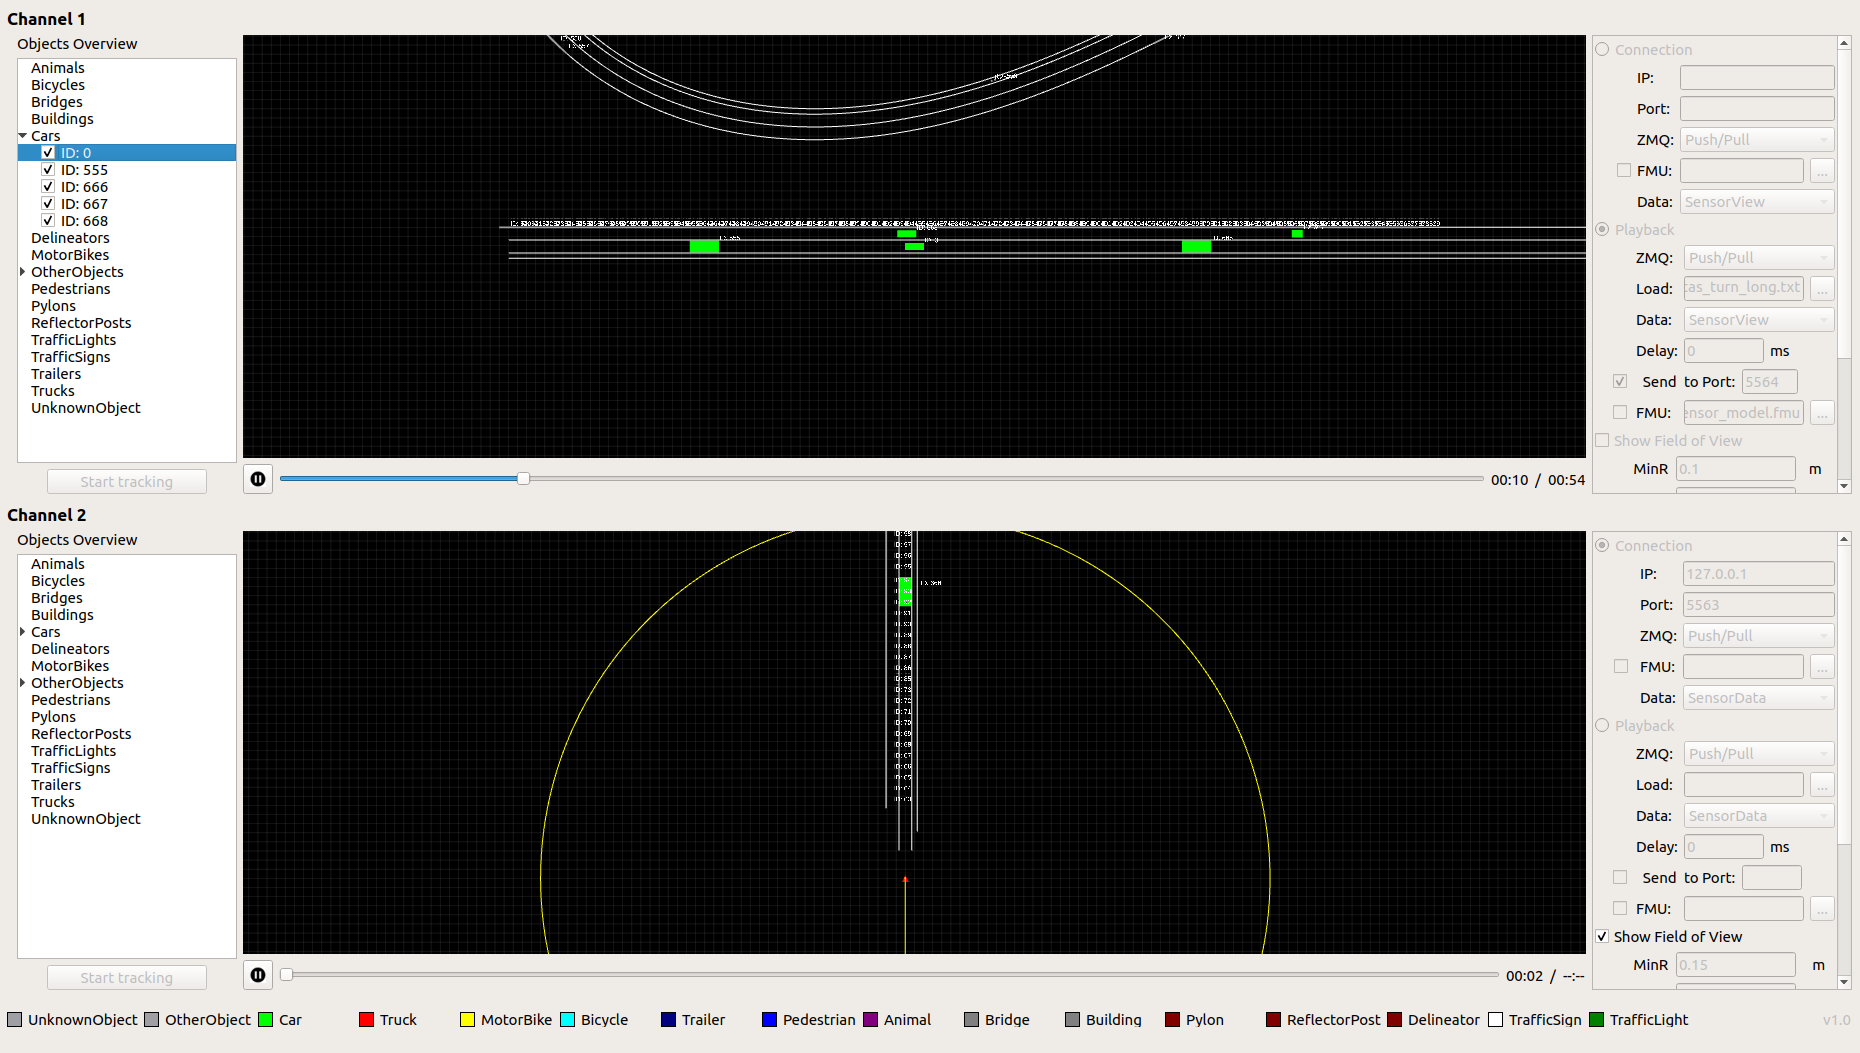Browse for connection FMU file in Channel 1
Viewport: 1860px width, 1053px height.
click(1822, 171)
